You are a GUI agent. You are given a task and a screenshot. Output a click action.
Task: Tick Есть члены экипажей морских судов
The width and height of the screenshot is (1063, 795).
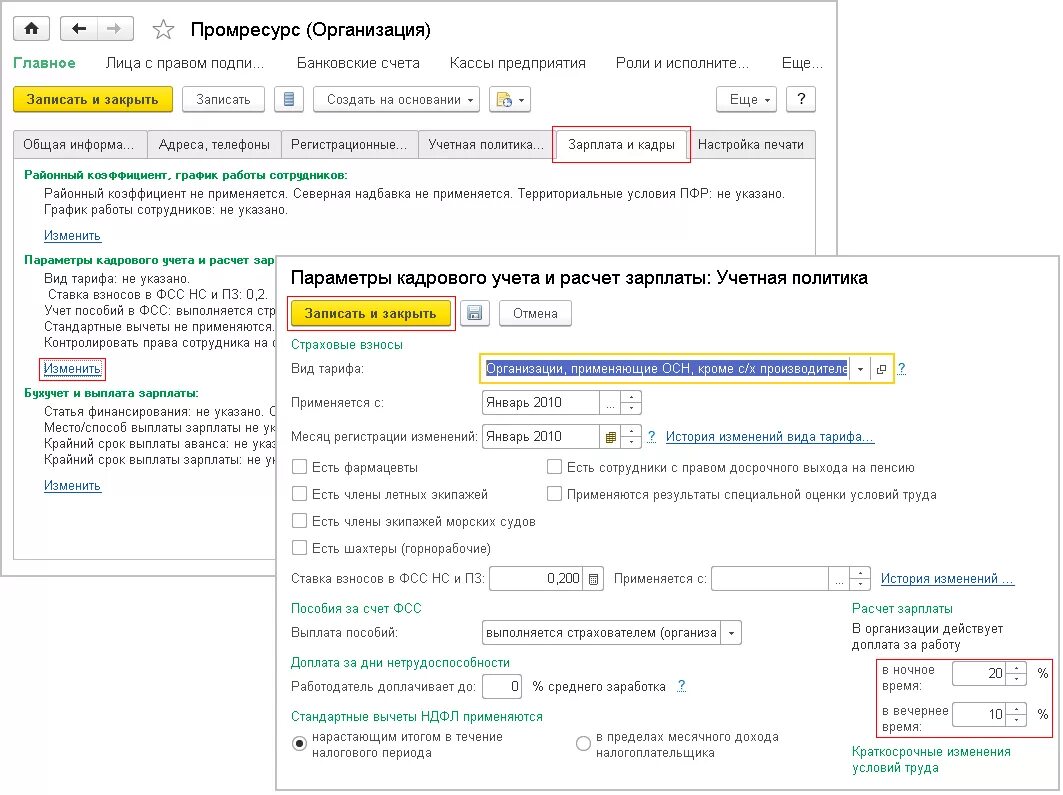point(299,521)
